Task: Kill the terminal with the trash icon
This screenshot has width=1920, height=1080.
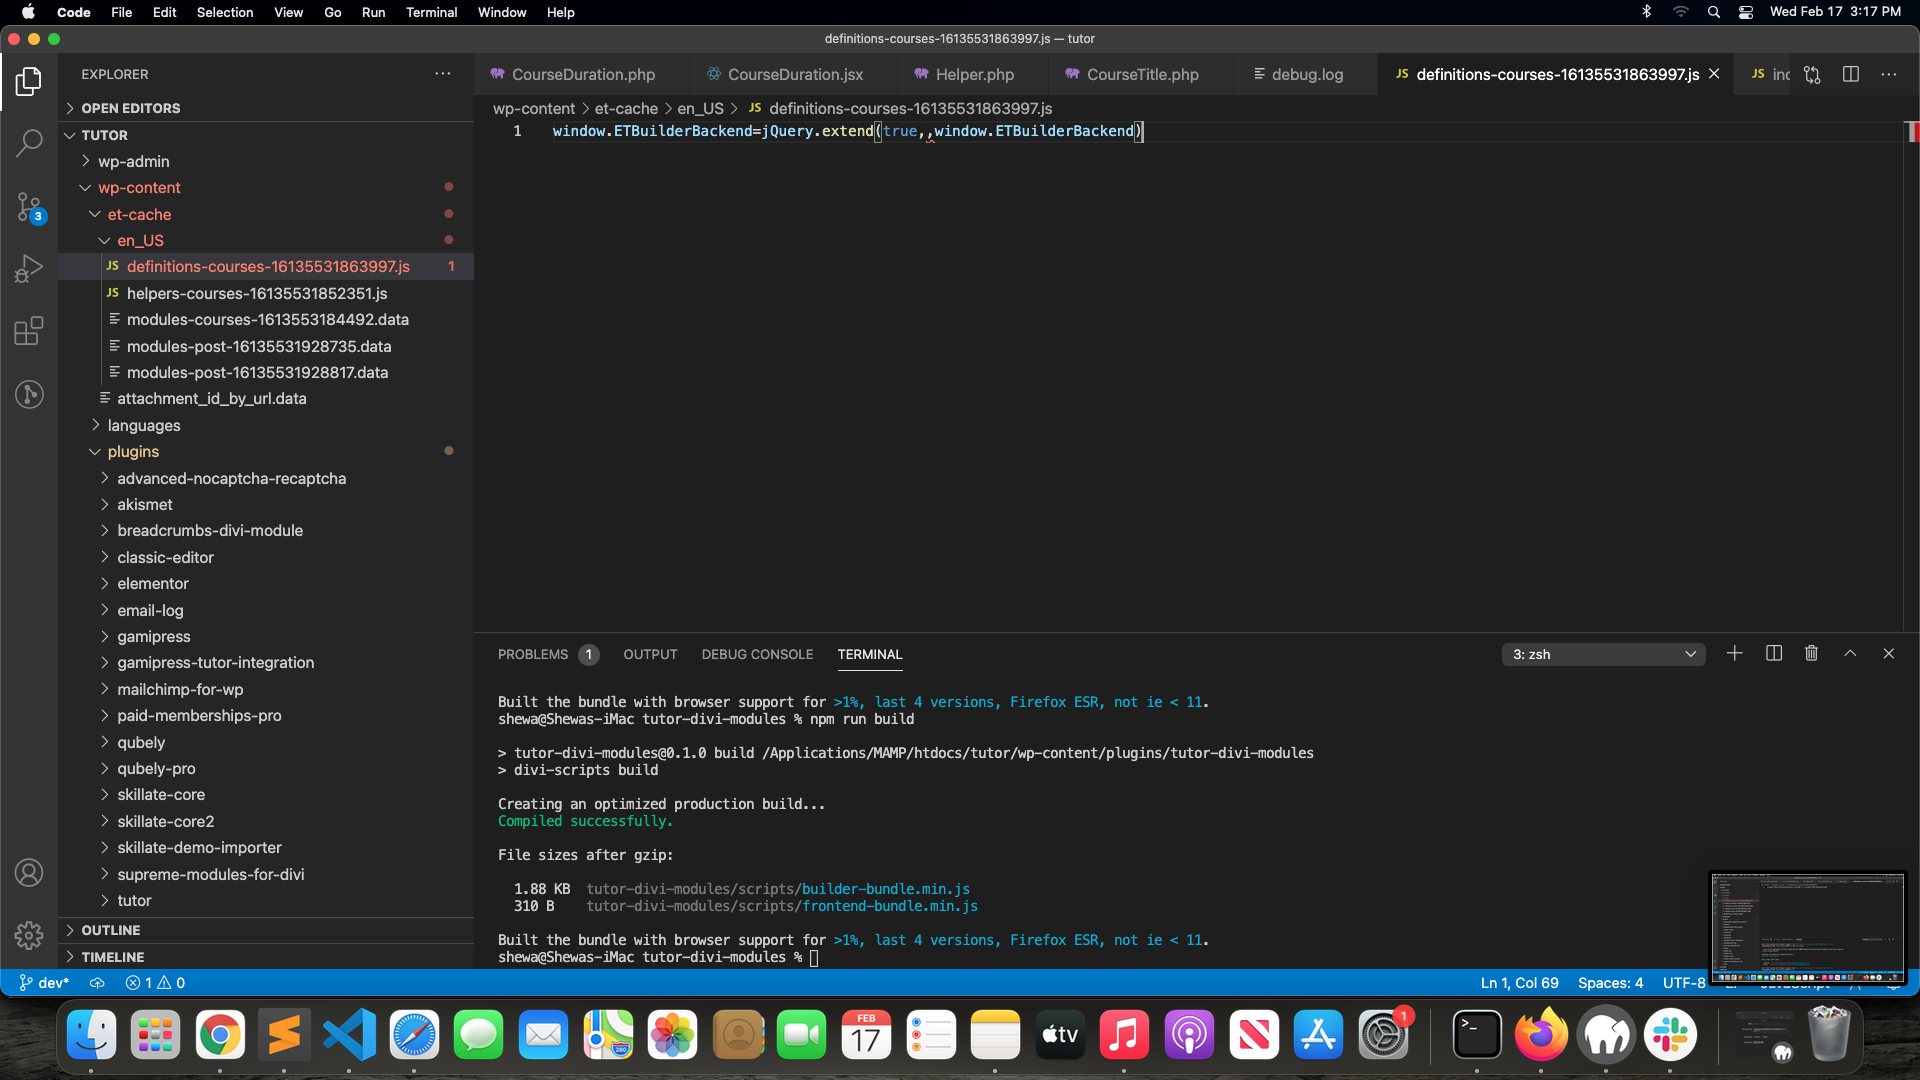Action: [x=1811, y=653]
